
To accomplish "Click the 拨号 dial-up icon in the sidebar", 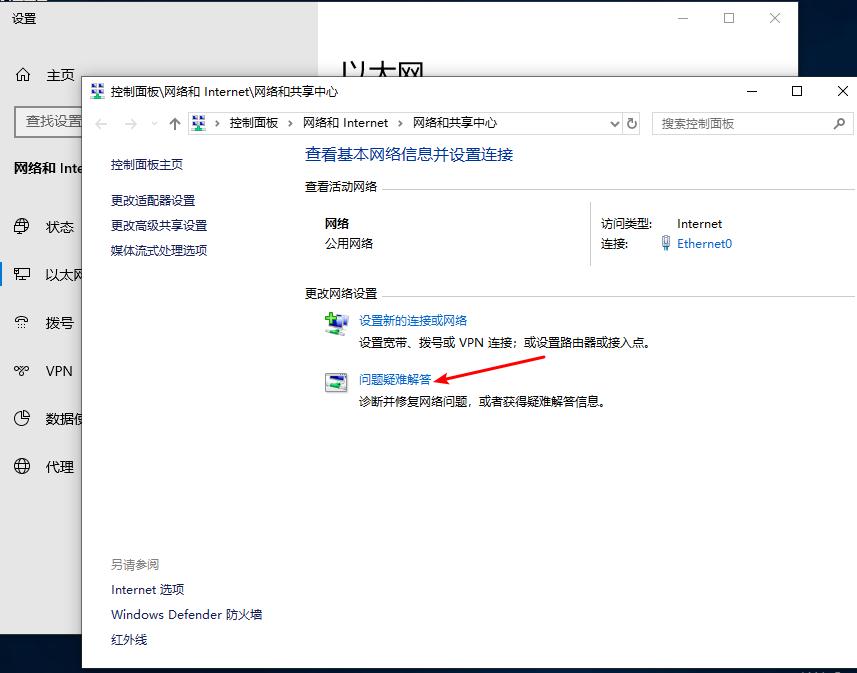I will click(x=22, y=322).
